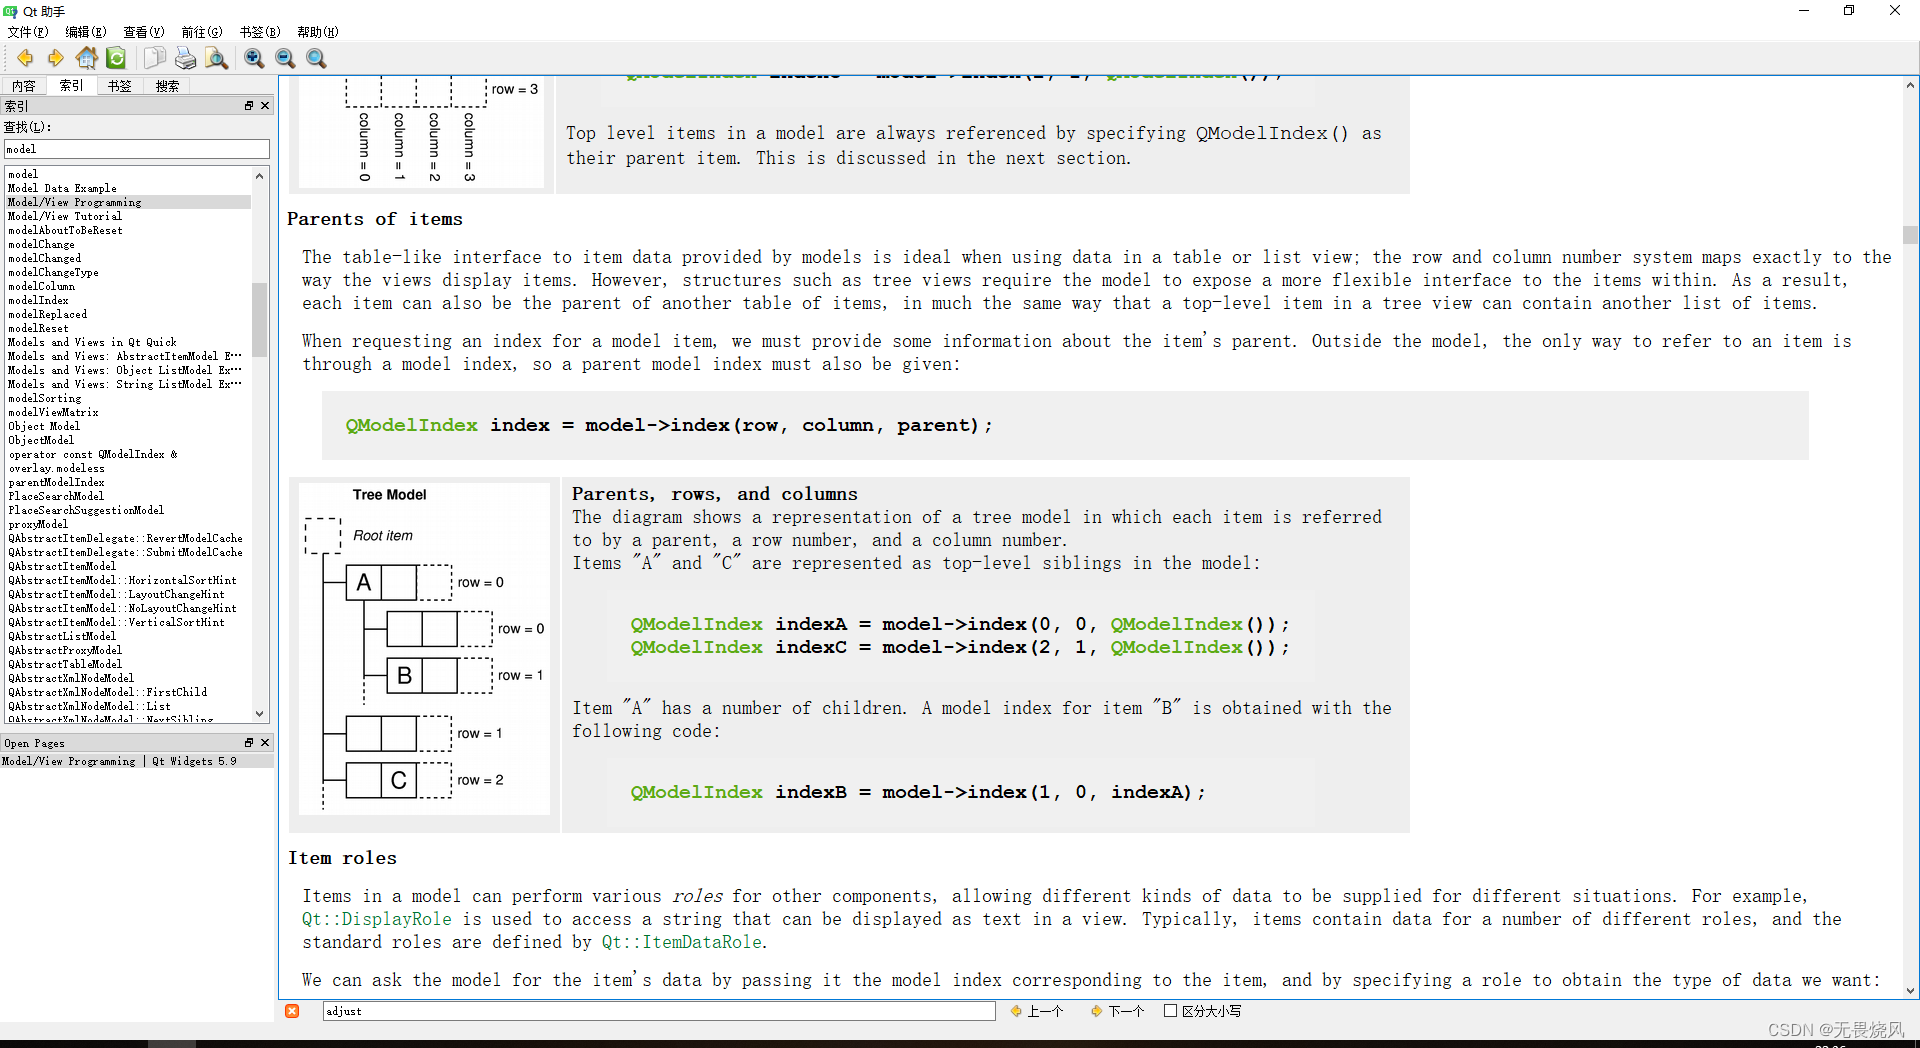Open the 查看(V) menu
The width and height of the screenshot is (1920, 1048).
tap(143, 32)
